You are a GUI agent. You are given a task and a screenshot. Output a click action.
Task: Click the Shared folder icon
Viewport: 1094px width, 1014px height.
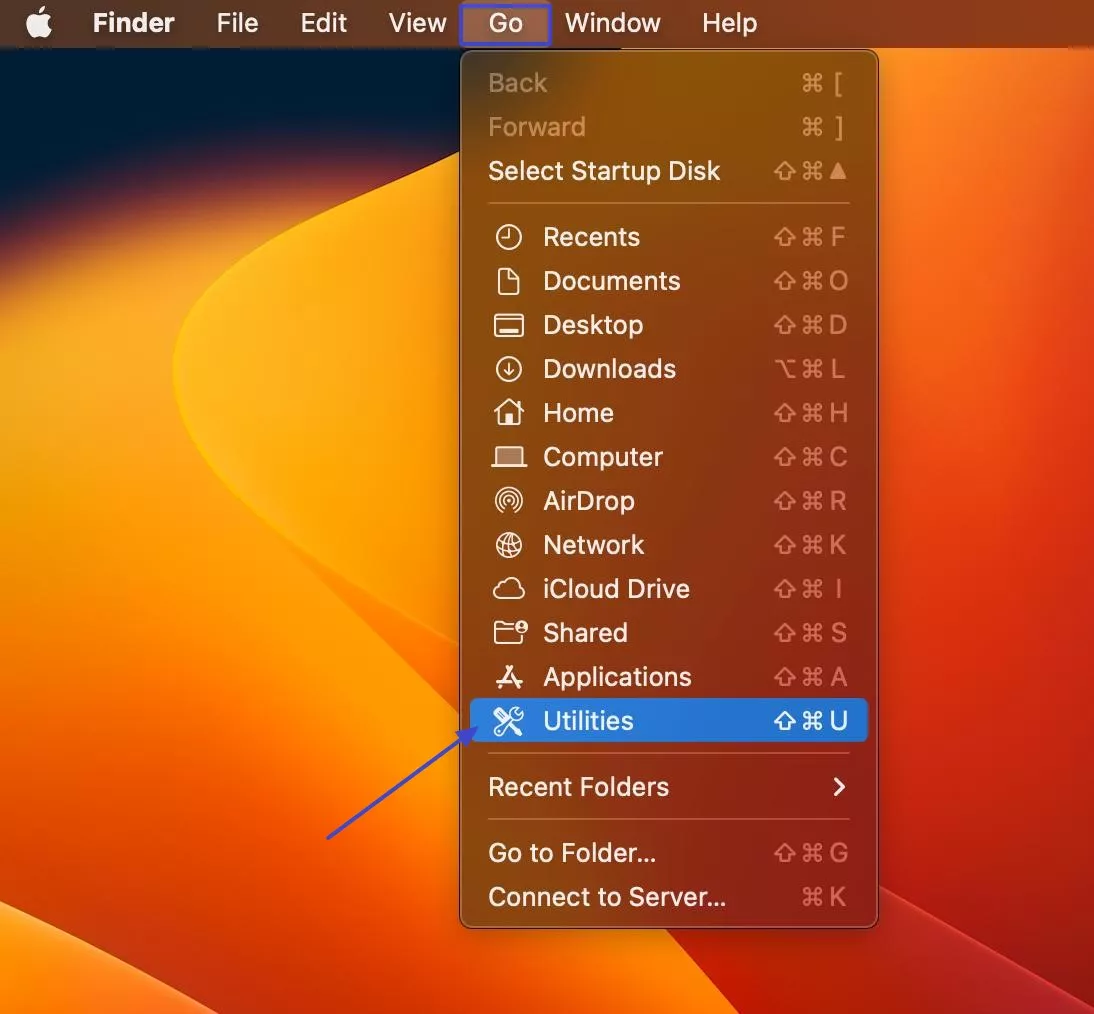click(x=510, y=632)
